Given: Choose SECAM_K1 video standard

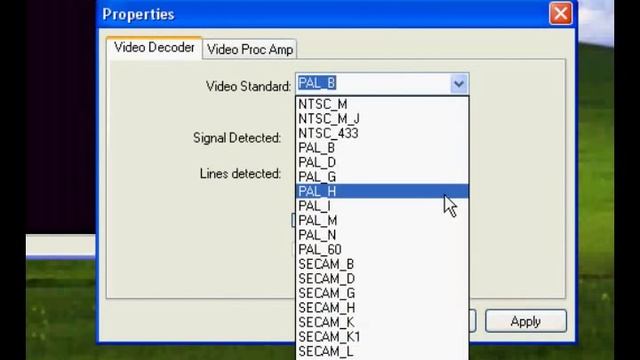Looking at the screenshot, I should [382, 337].
